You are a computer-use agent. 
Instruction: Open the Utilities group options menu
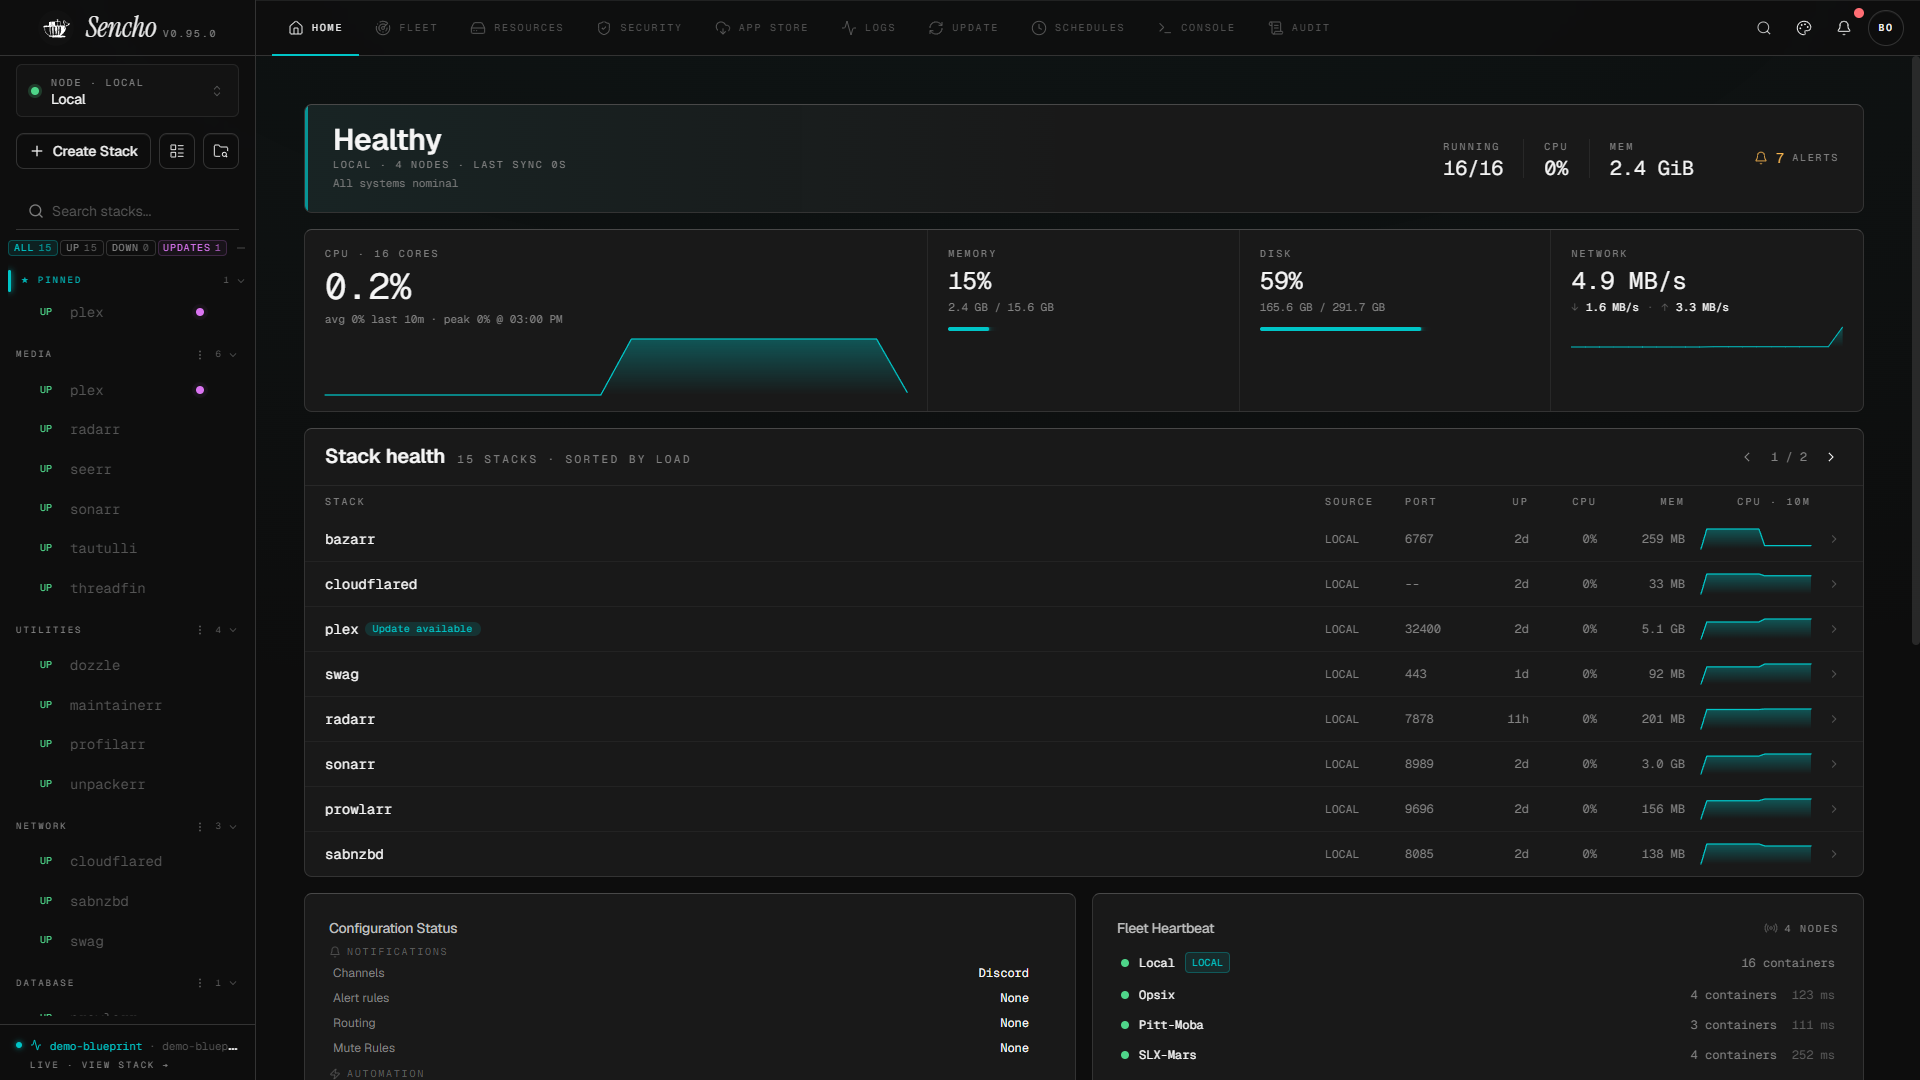[200, 630]
